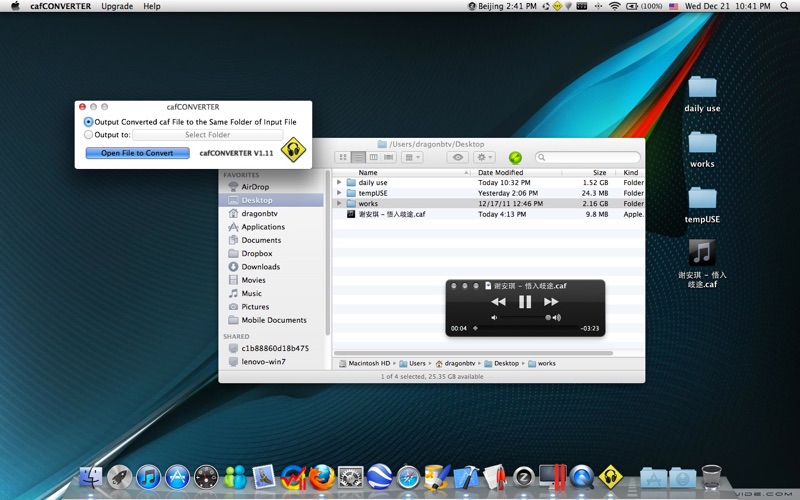Screen dimensions: 800x500
Task: Select the .caf file row in Finder list
Action: coord(488,214)
